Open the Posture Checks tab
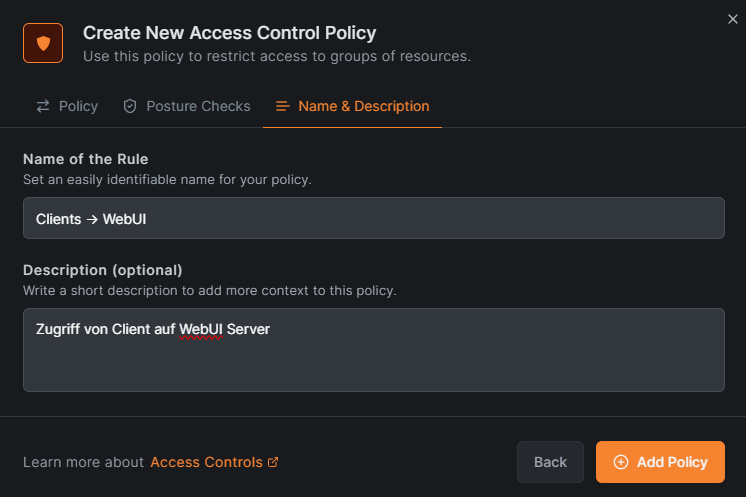The width and height of the screenshot is (746, 497). [186, 106]
